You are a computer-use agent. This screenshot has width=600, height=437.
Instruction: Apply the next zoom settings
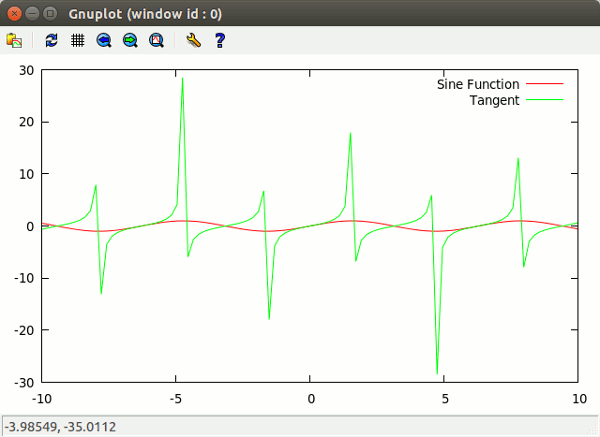pos(130,41)
